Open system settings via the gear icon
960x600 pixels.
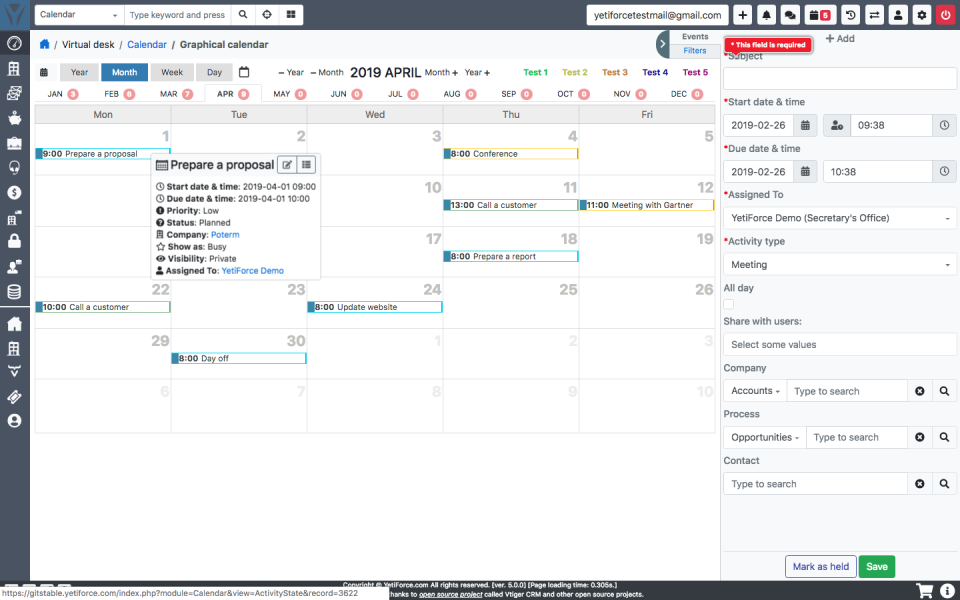pos(922,14)
